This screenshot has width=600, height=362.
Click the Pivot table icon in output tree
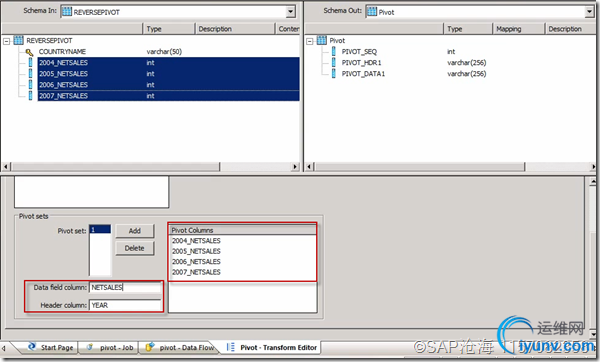322,40
